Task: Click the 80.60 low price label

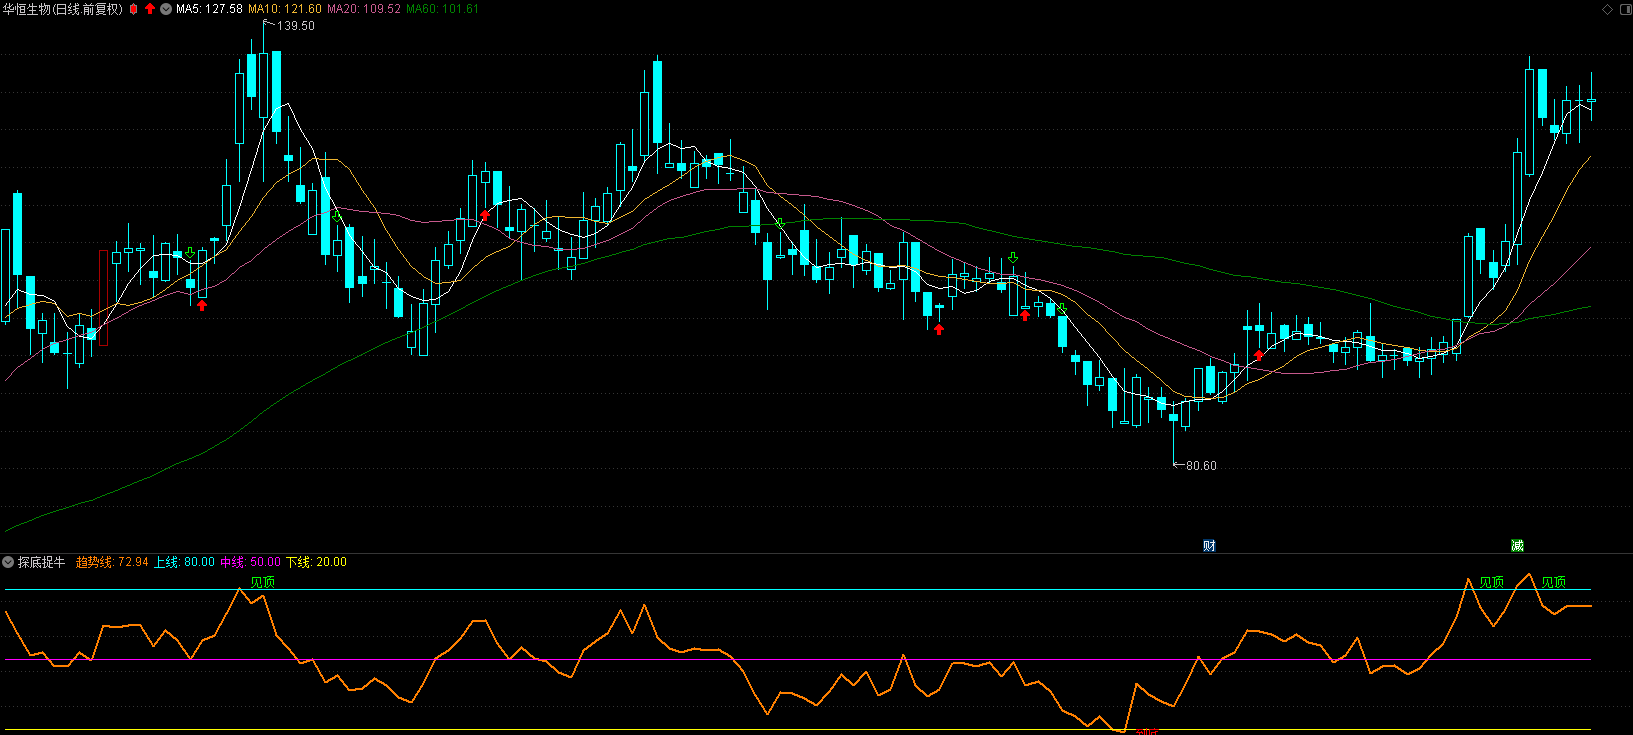Action: pyautogui.click(x=1201, y=466)
